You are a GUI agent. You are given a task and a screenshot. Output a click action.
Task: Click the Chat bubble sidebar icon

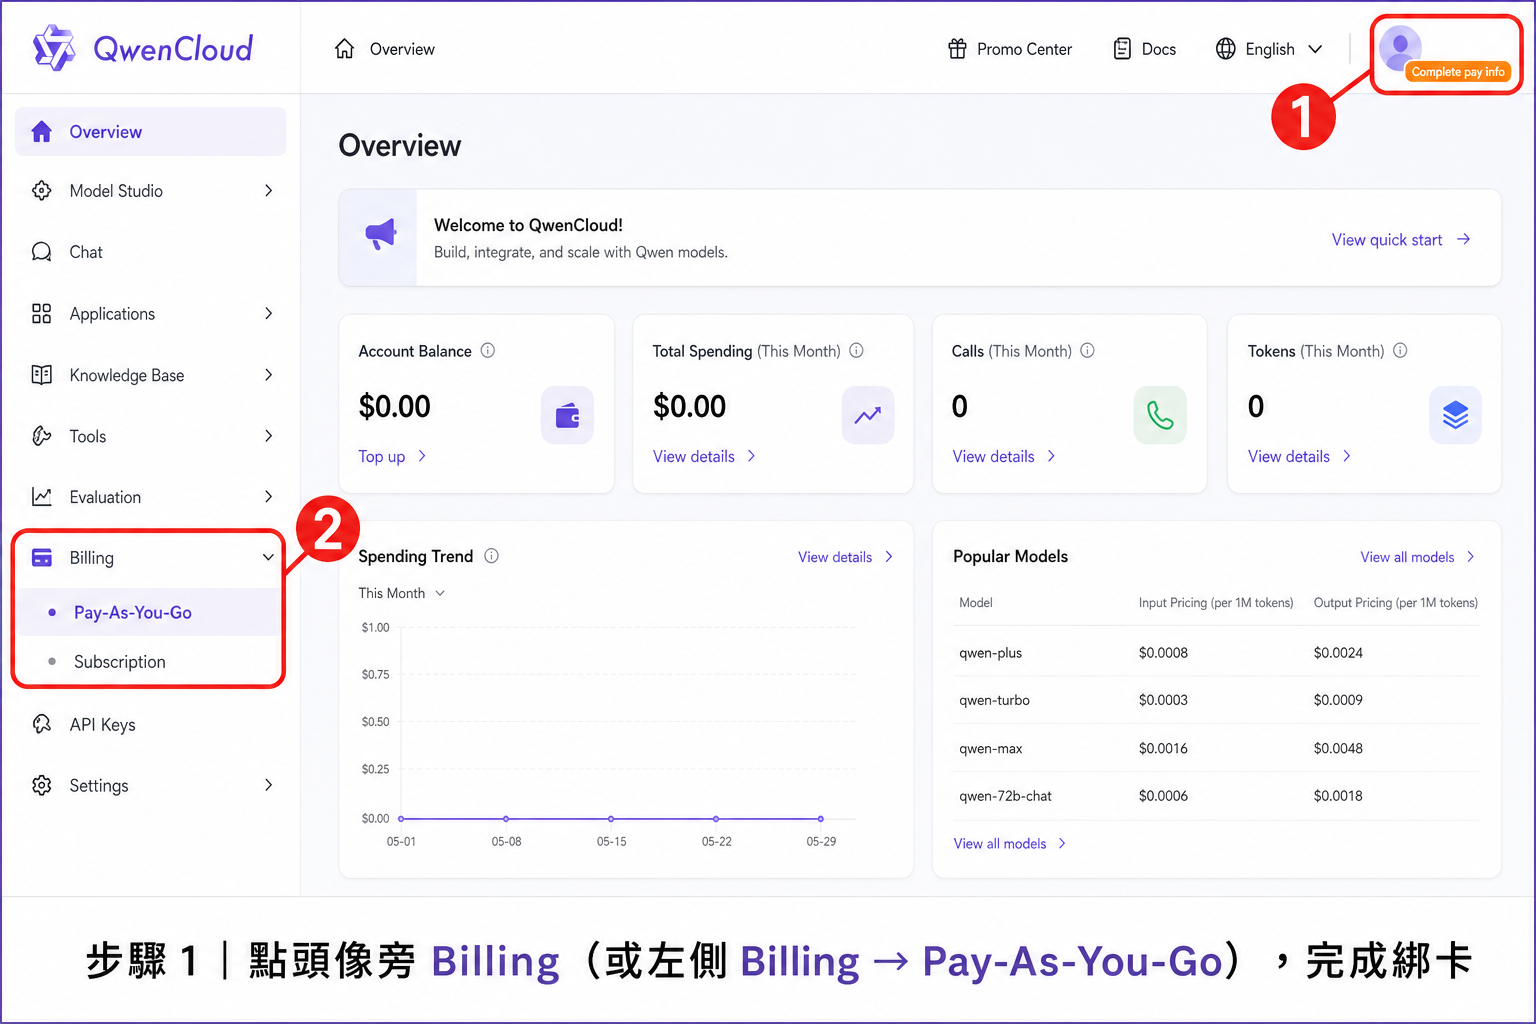(42, 252)
